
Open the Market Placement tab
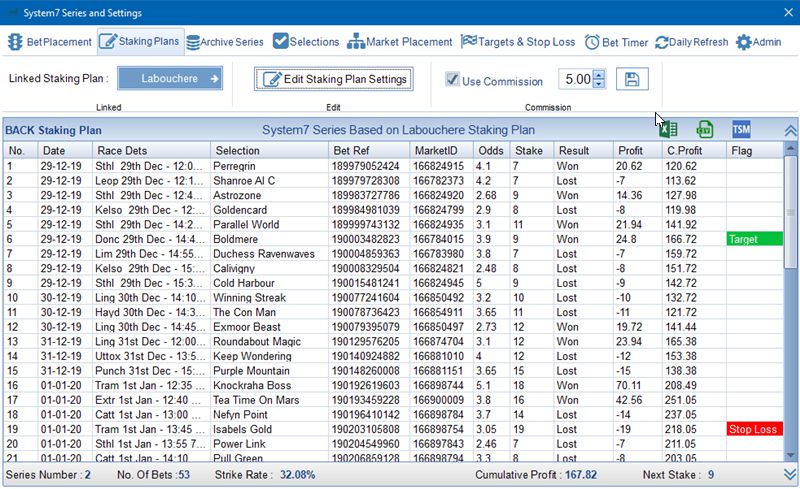click(x=400, y=42)
